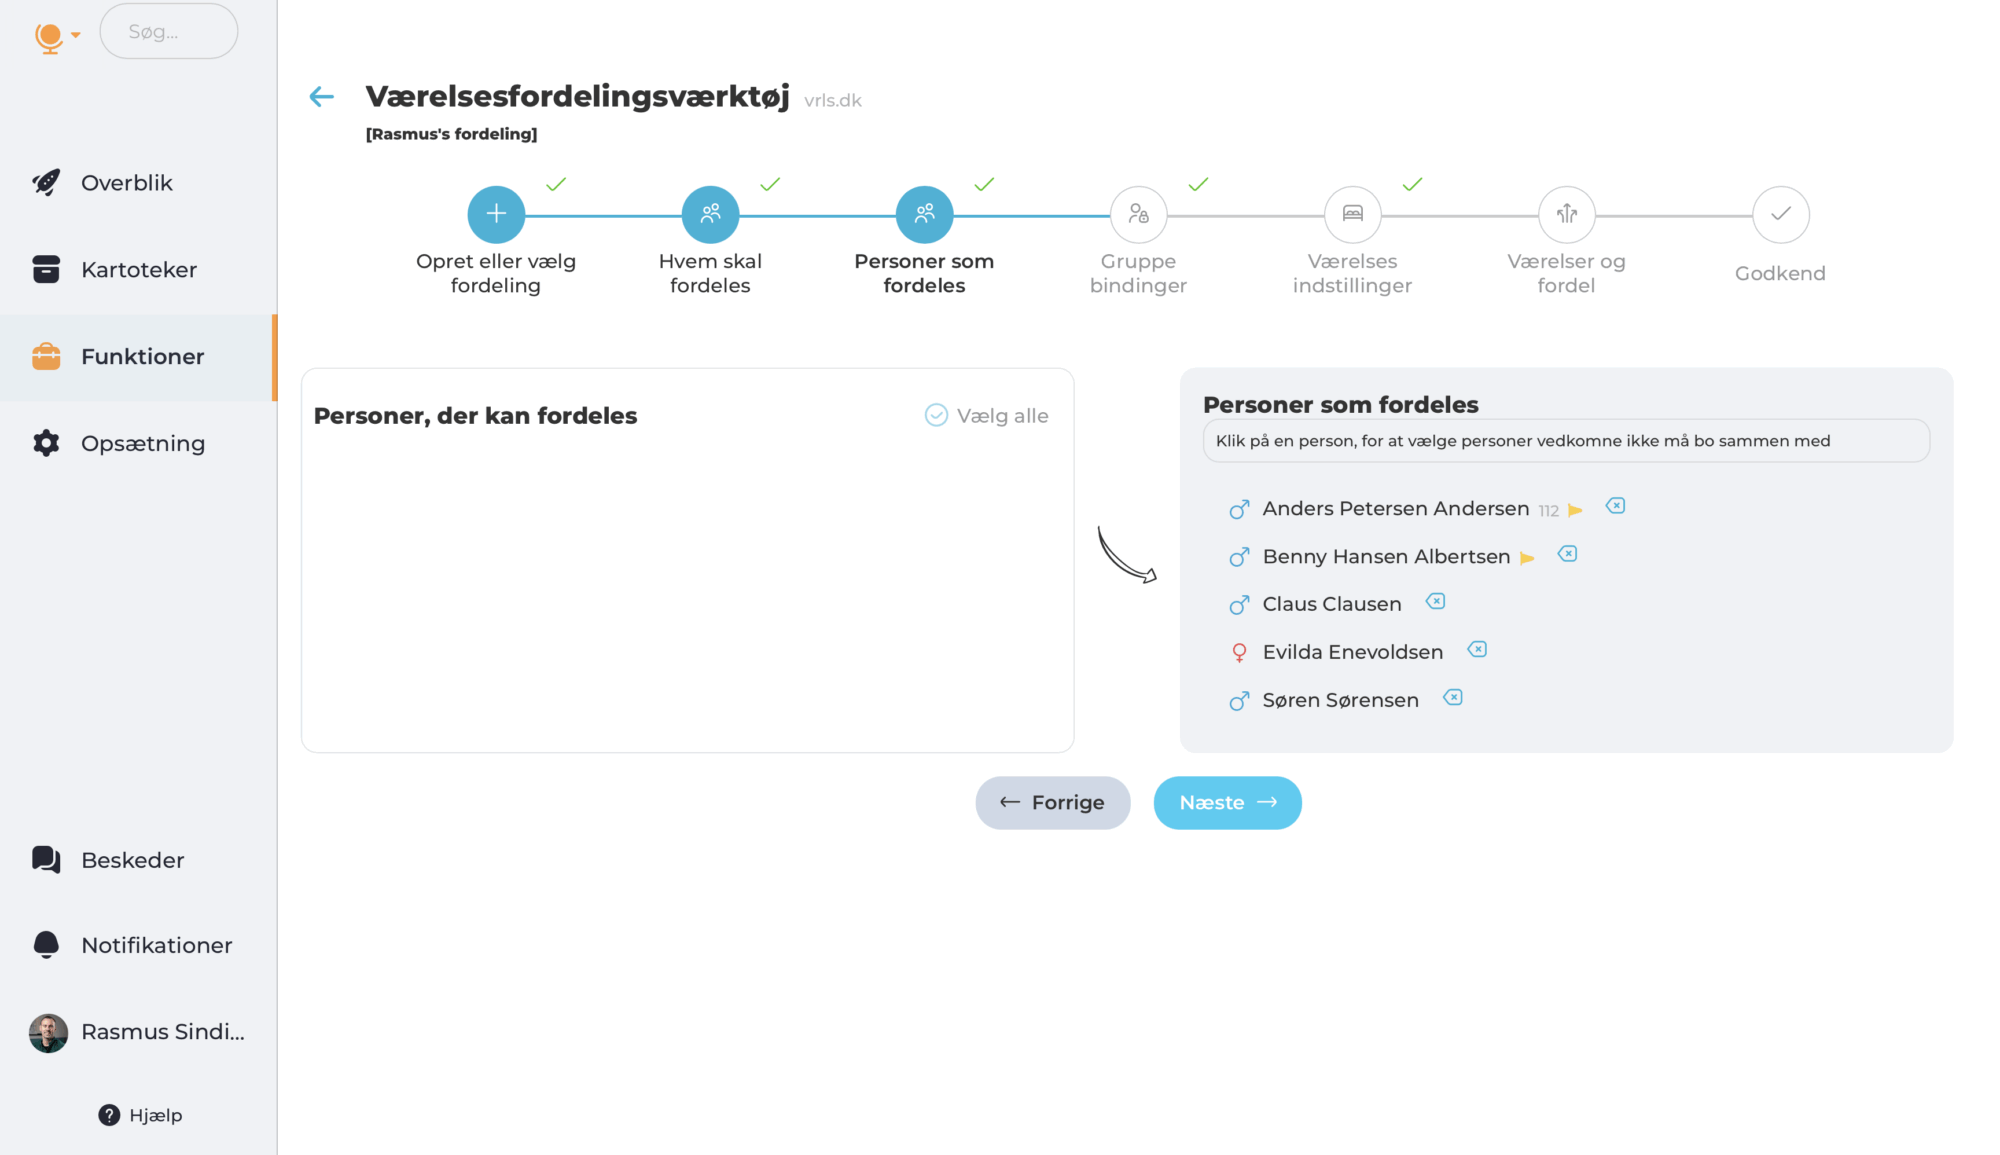Screen dimensions: 2000x1155
Task: Open the Hjælp link
Action: coord(141,1115)
